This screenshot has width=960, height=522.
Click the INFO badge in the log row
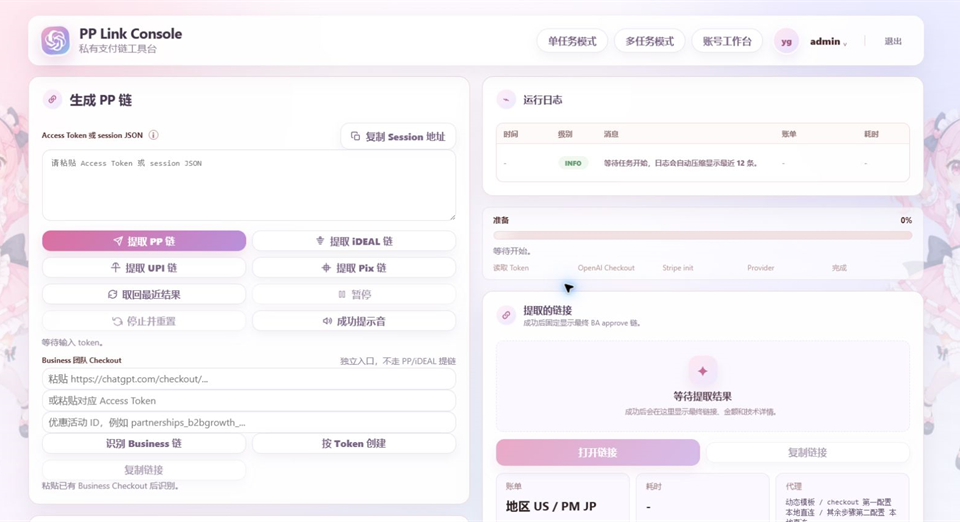click(x=573, y=163)
